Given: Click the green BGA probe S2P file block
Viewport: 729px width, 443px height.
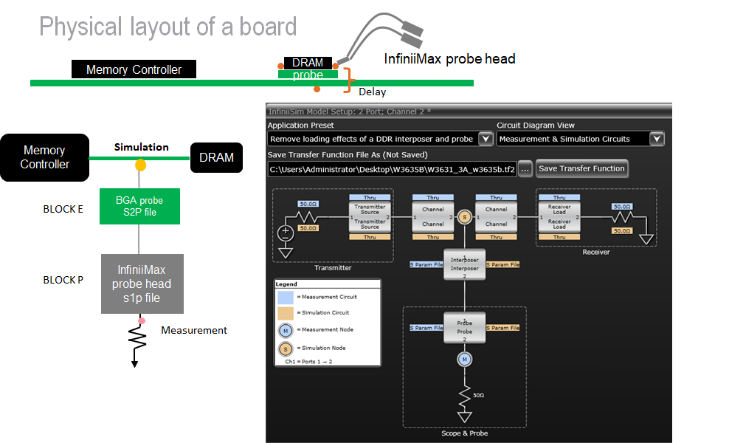Looking at the screenshot, I should click(139, 206).
